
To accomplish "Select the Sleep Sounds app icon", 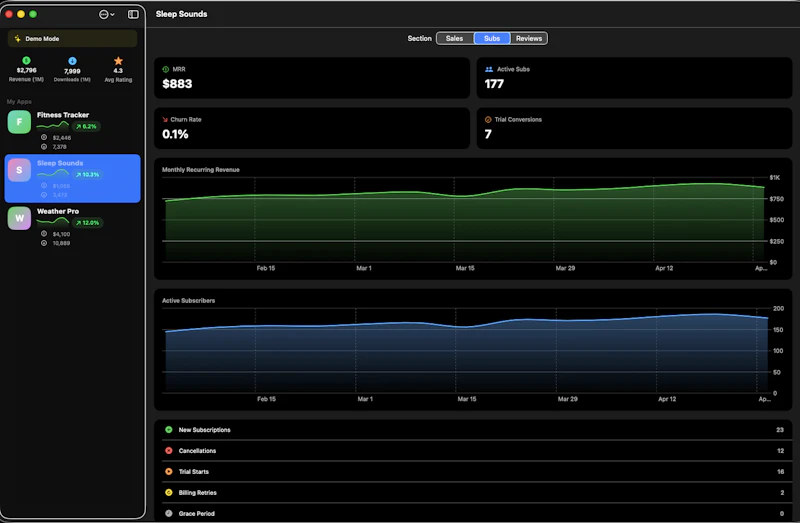I will [19, 170].
